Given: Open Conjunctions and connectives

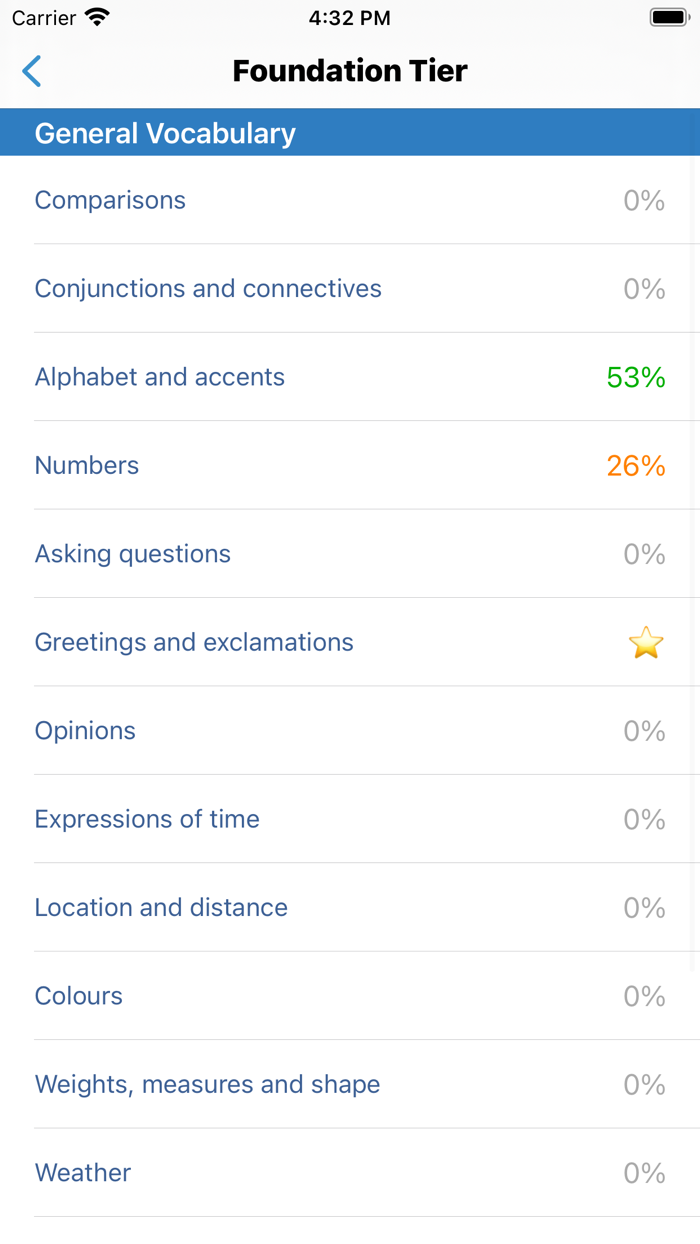Looking at the screenshot, I should [x=208, y=288].
